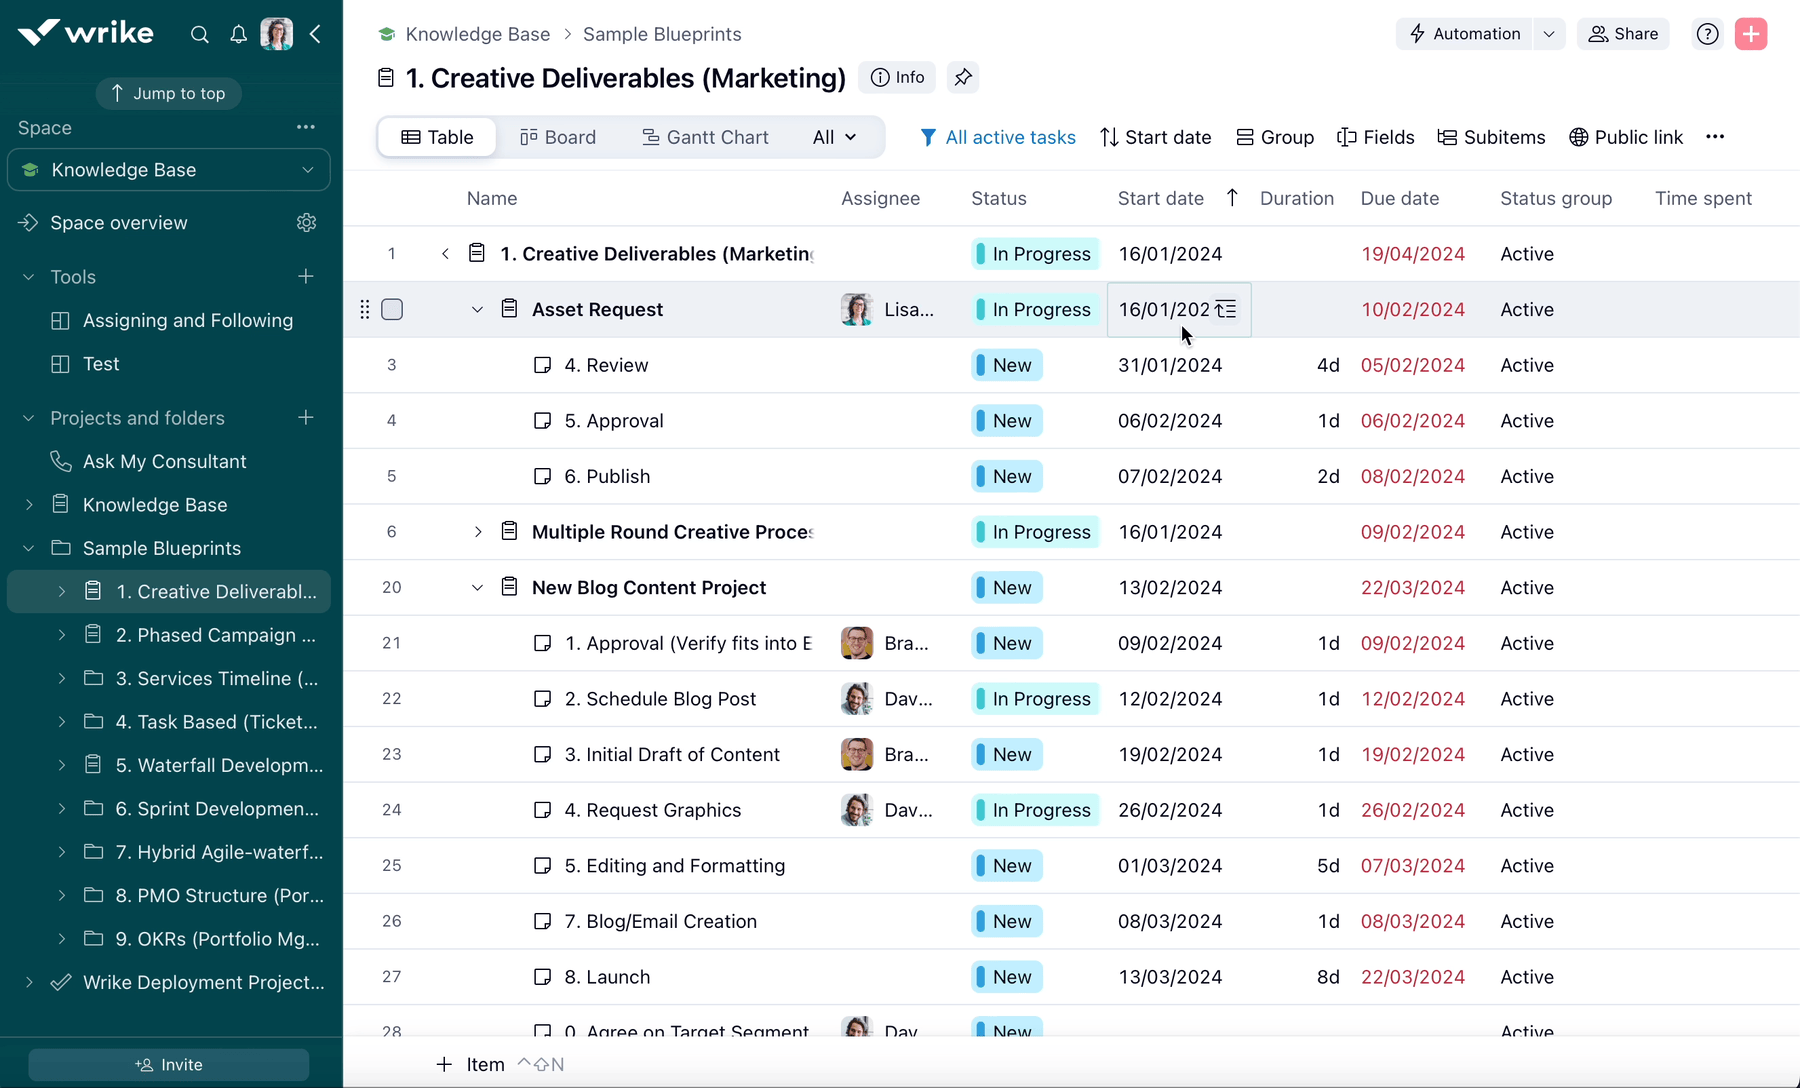The image size is (1800, 1088).
Task: Open the Knowledge Base space dropdown
Action: click(x=308, y=169)
